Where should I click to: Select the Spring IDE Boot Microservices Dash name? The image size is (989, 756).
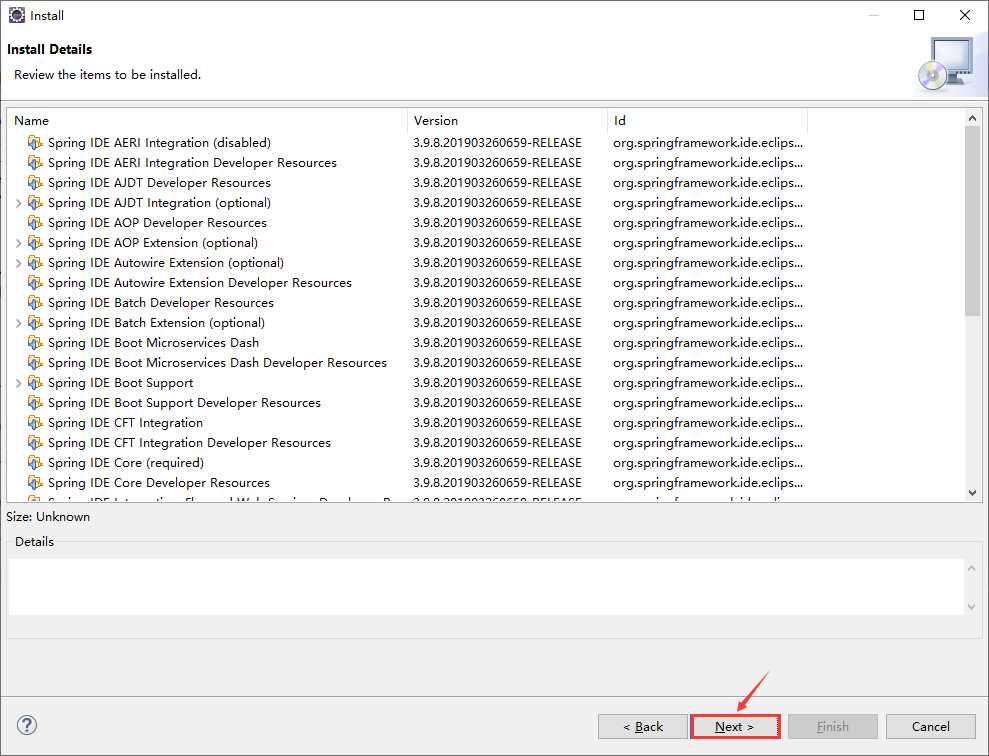point(153,343)
